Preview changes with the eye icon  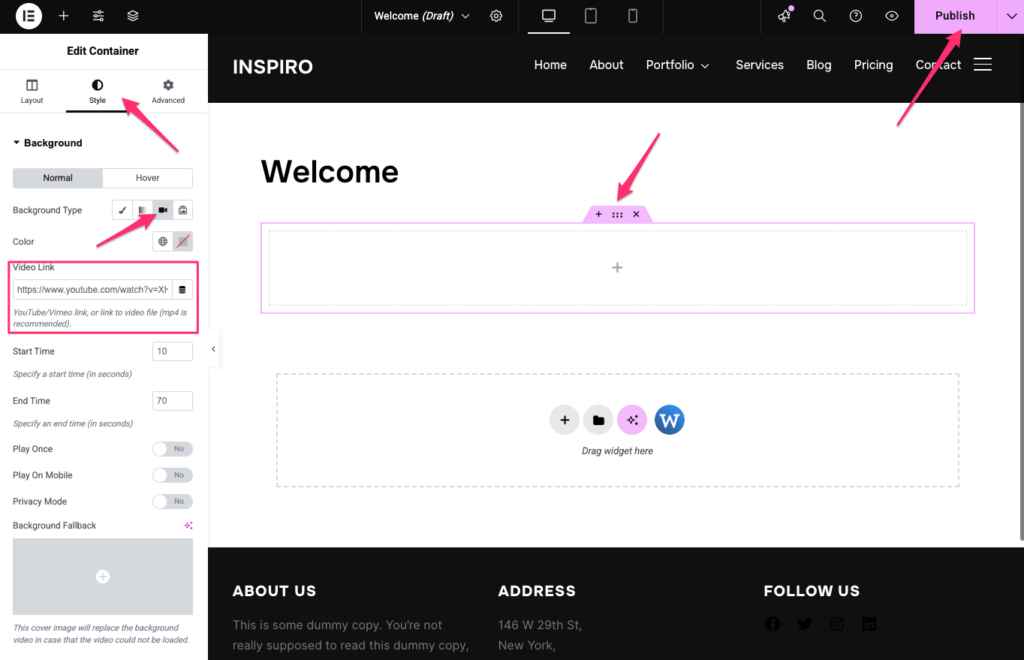891,16
